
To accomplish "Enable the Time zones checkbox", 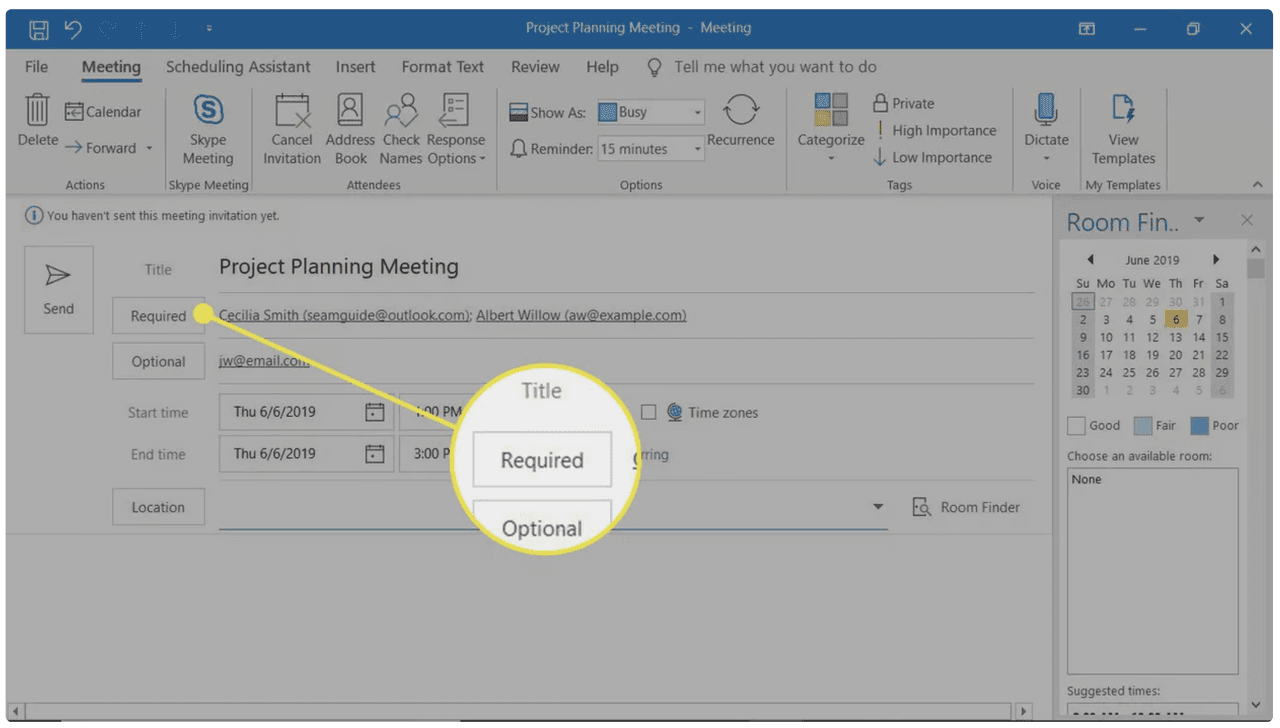I will (x=648, y=412).
